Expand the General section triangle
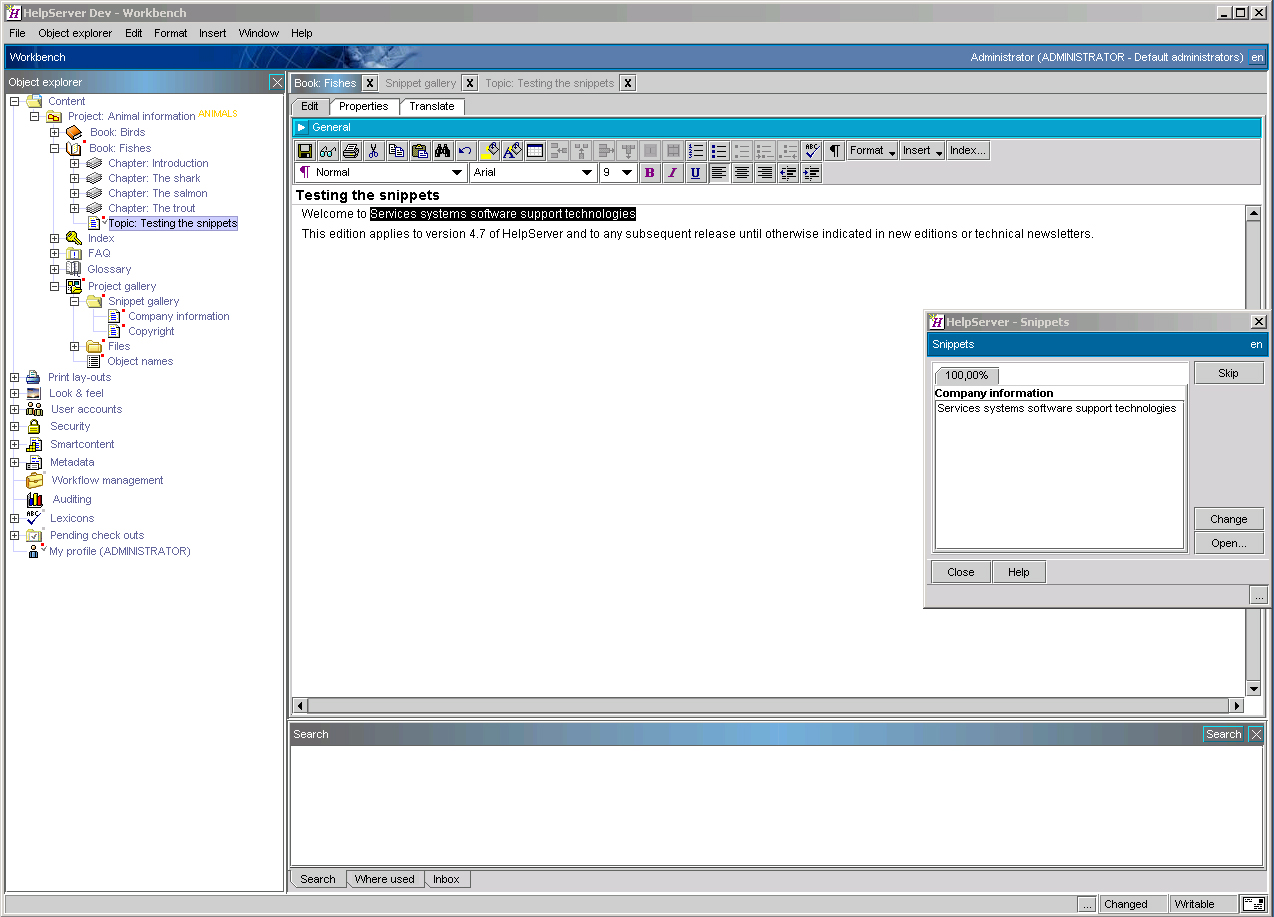This screenshot has height=917, width=1274. point(302,127)
